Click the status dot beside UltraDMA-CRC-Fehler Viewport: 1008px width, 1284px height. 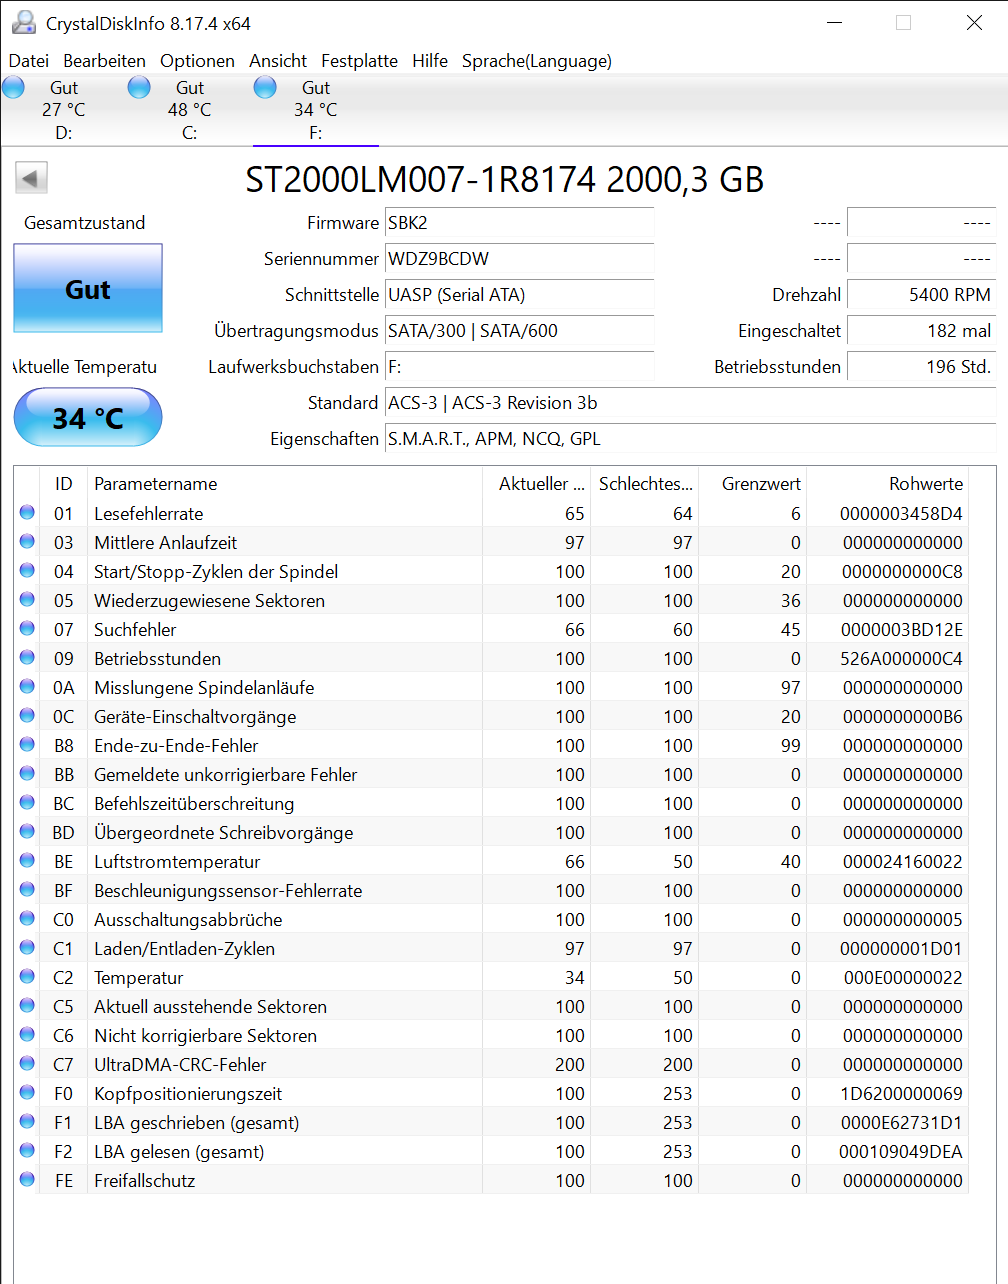(x=27, y=1064)
